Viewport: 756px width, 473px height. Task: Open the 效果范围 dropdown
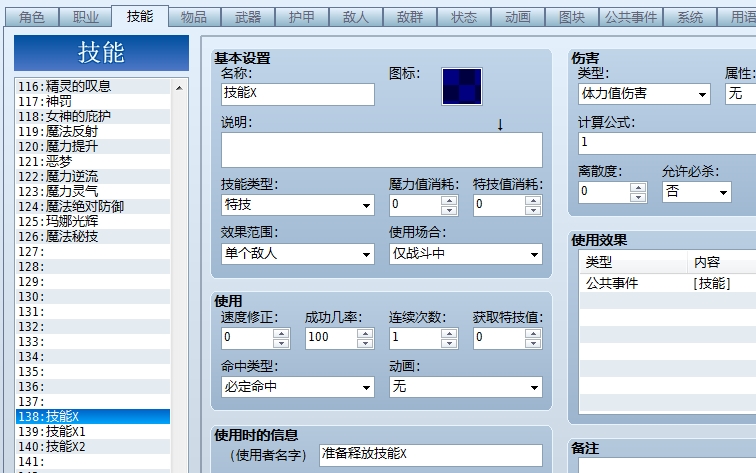(298, 254)
